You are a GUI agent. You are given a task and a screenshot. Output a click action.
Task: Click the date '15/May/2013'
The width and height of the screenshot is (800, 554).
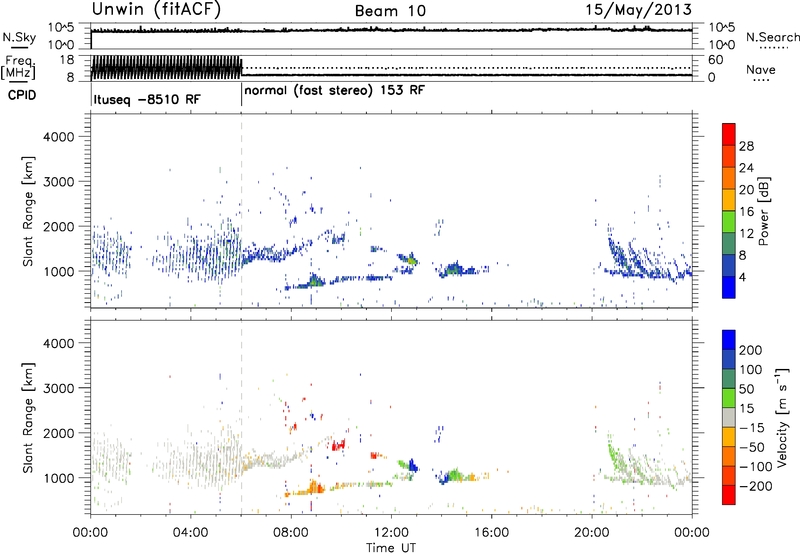(638, 10)
